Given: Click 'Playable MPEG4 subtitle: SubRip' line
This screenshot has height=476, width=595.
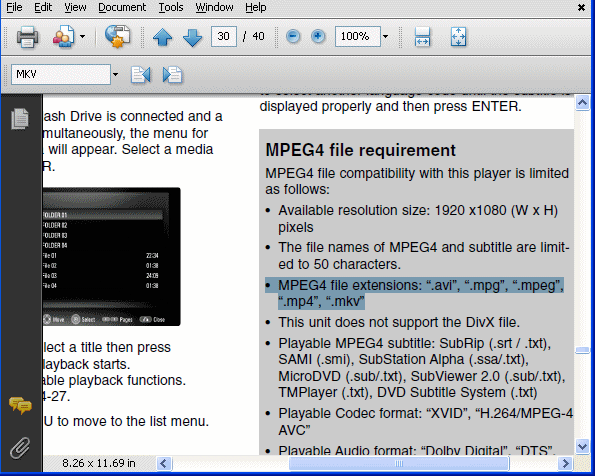Looking at the screenshot, I should point(422,368).
